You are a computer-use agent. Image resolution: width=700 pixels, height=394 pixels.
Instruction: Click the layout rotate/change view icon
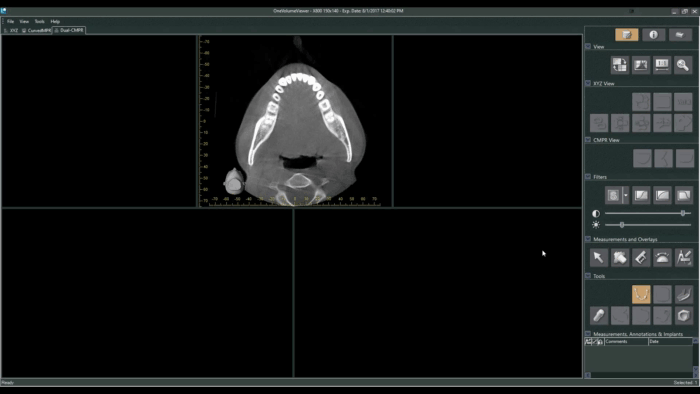(x=620, y=65)
